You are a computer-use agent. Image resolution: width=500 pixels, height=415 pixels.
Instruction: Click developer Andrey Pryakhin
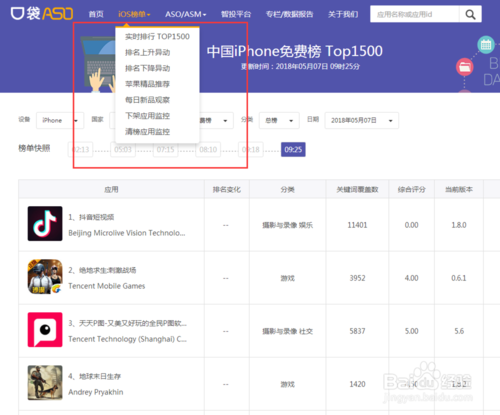pyautogui.click(x=96, y=392)
